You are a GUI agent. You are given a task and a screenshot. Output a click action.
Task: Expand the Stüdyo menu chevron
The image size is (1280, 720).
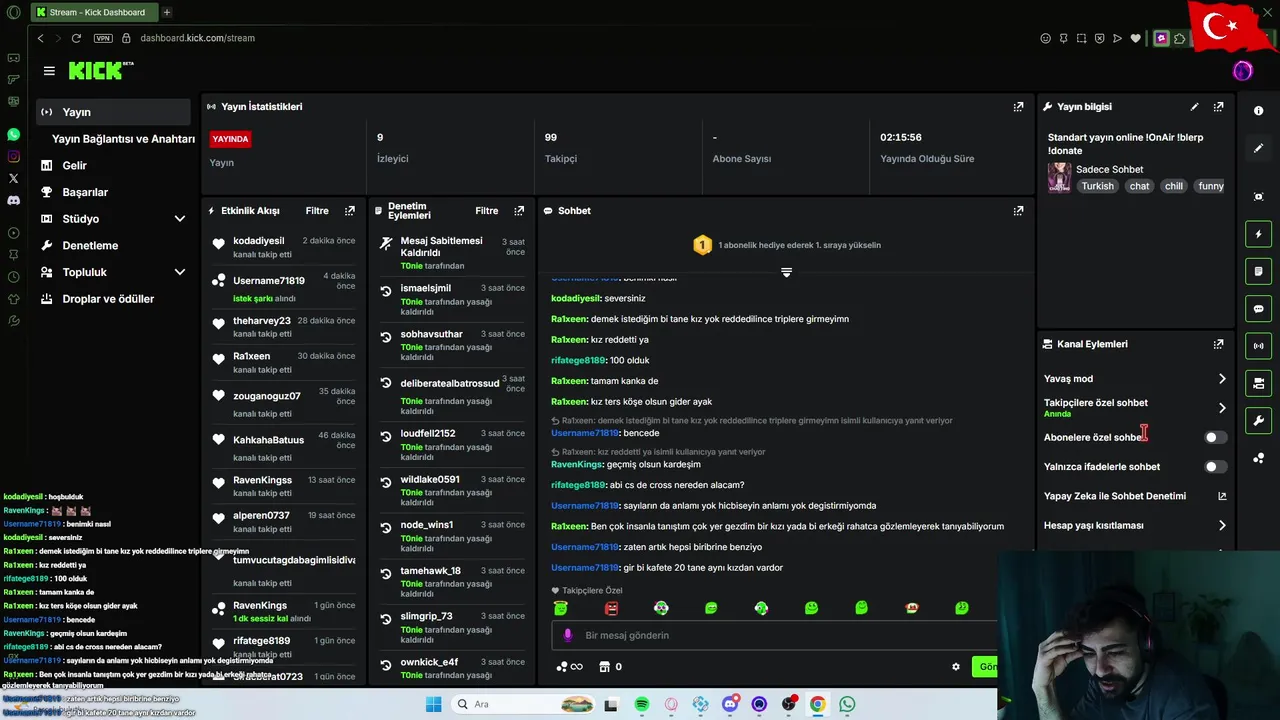point(180,219)
